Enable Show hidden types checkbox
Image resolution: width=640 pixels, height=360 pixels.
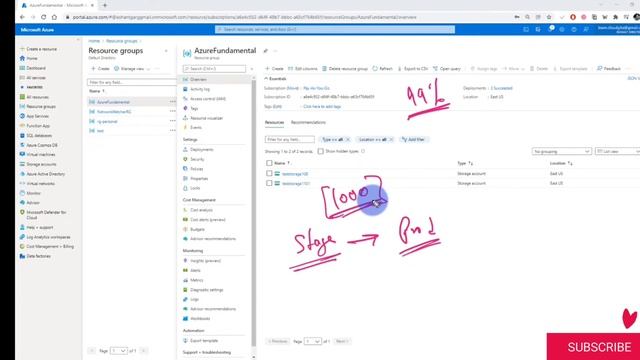[321, 151]
